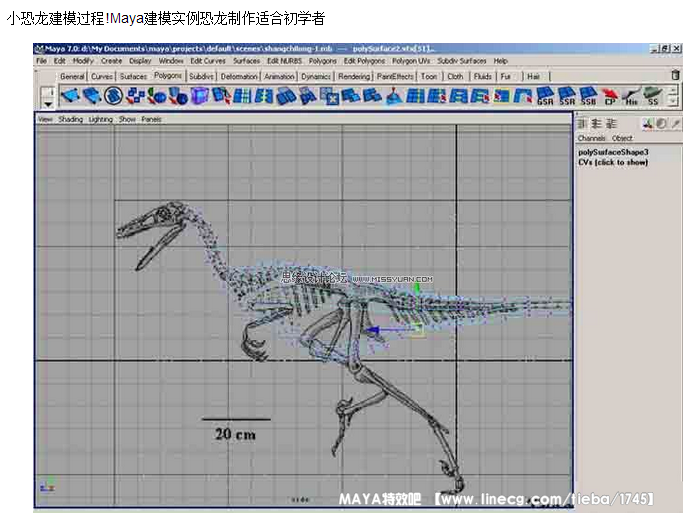This screenshot has height=516, width=688.
Task: Switch to the Dynamics shelf tab
Action: (x=316, y=76)
